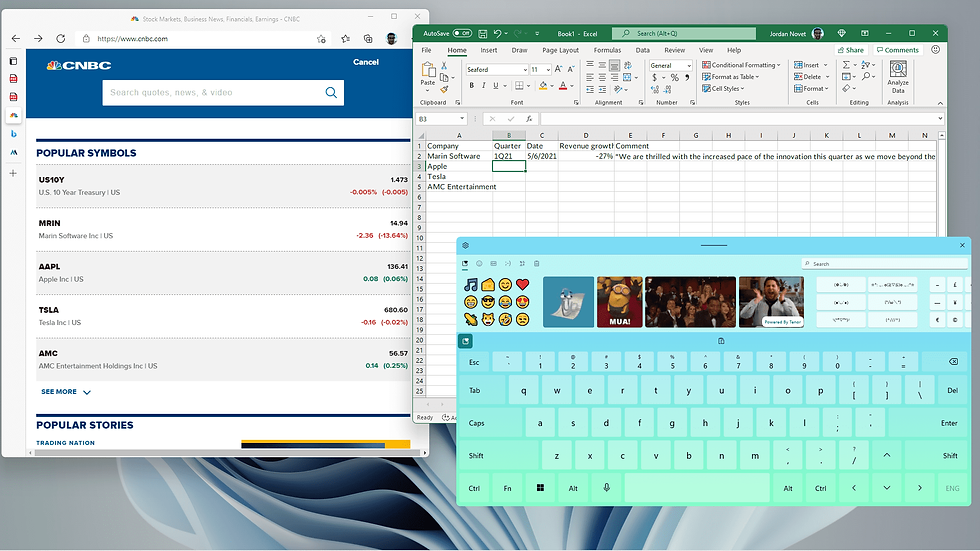
Task: Click the Find & Select magnifier icon
Action: point(866,76)
